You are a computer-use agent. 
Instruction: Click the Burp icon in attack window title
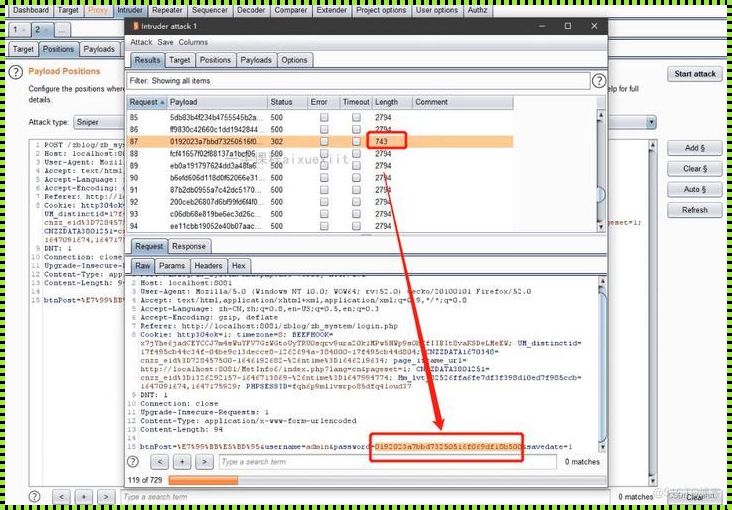coord(135,26)
